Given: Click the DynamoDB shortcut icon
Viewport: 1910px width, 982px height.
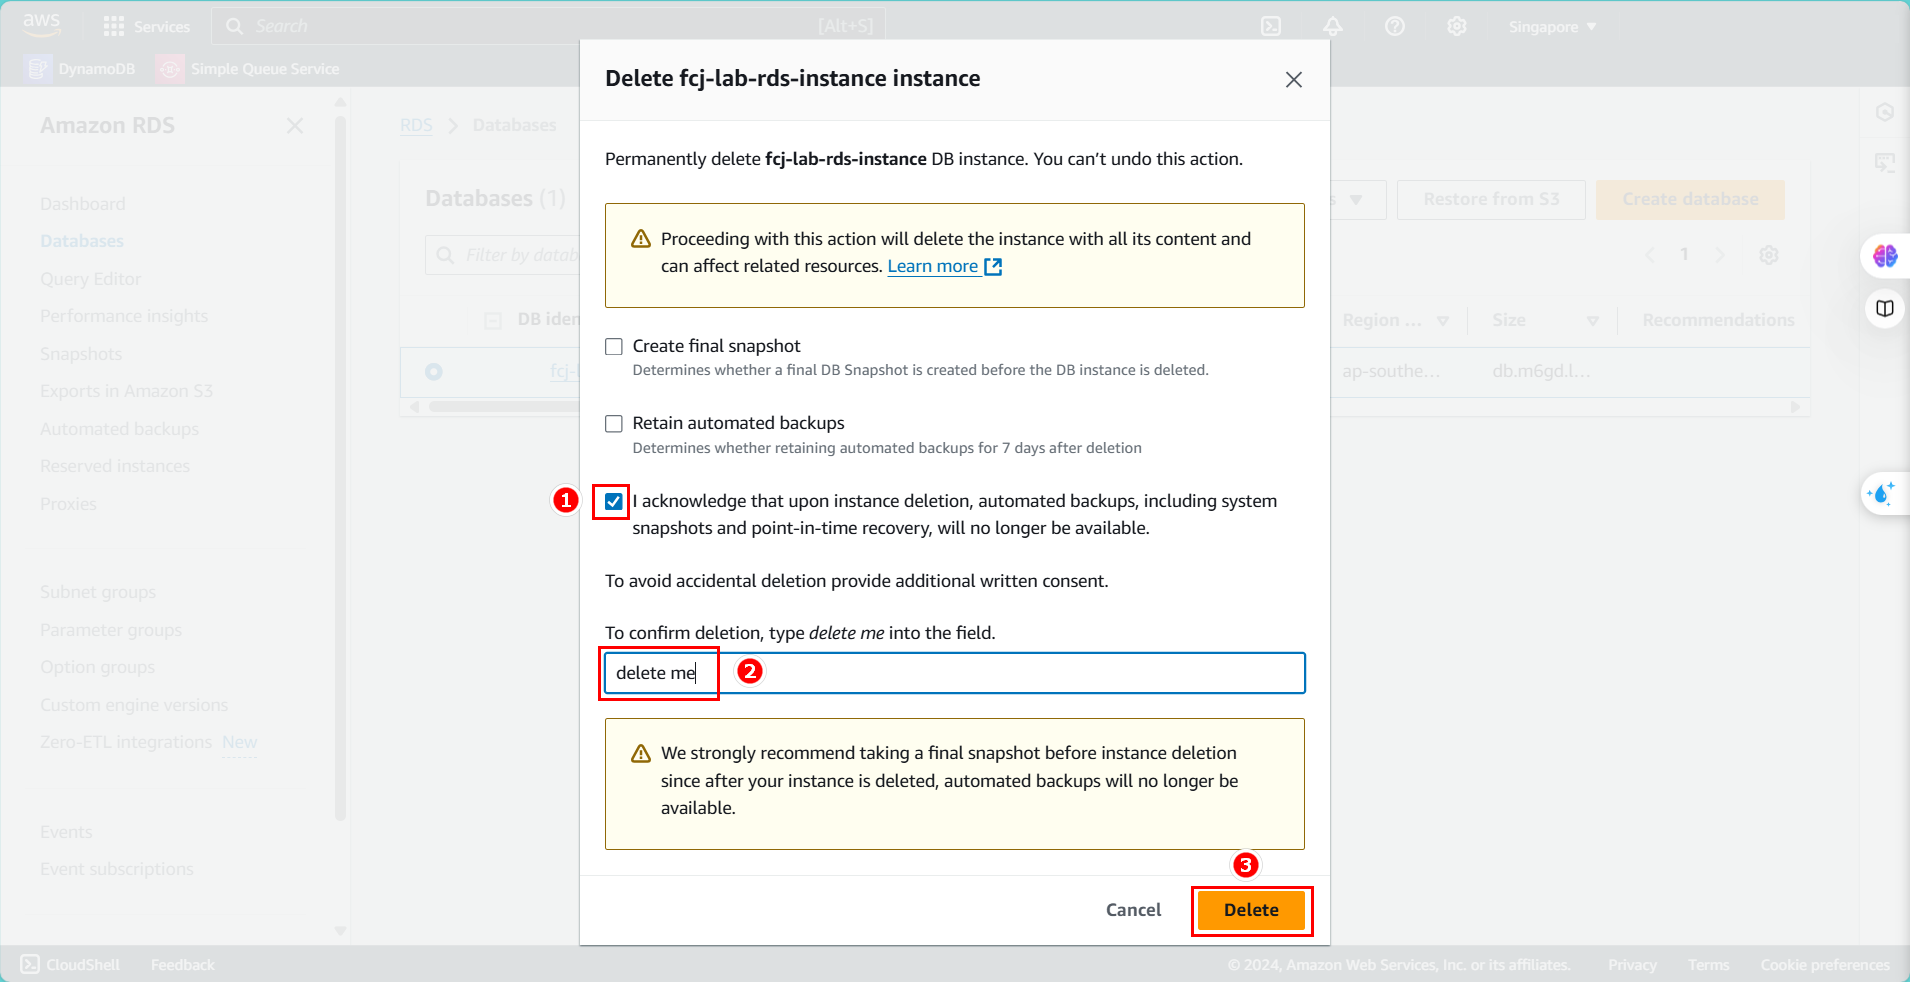Looking at the screenshot, I should [38, 68].
